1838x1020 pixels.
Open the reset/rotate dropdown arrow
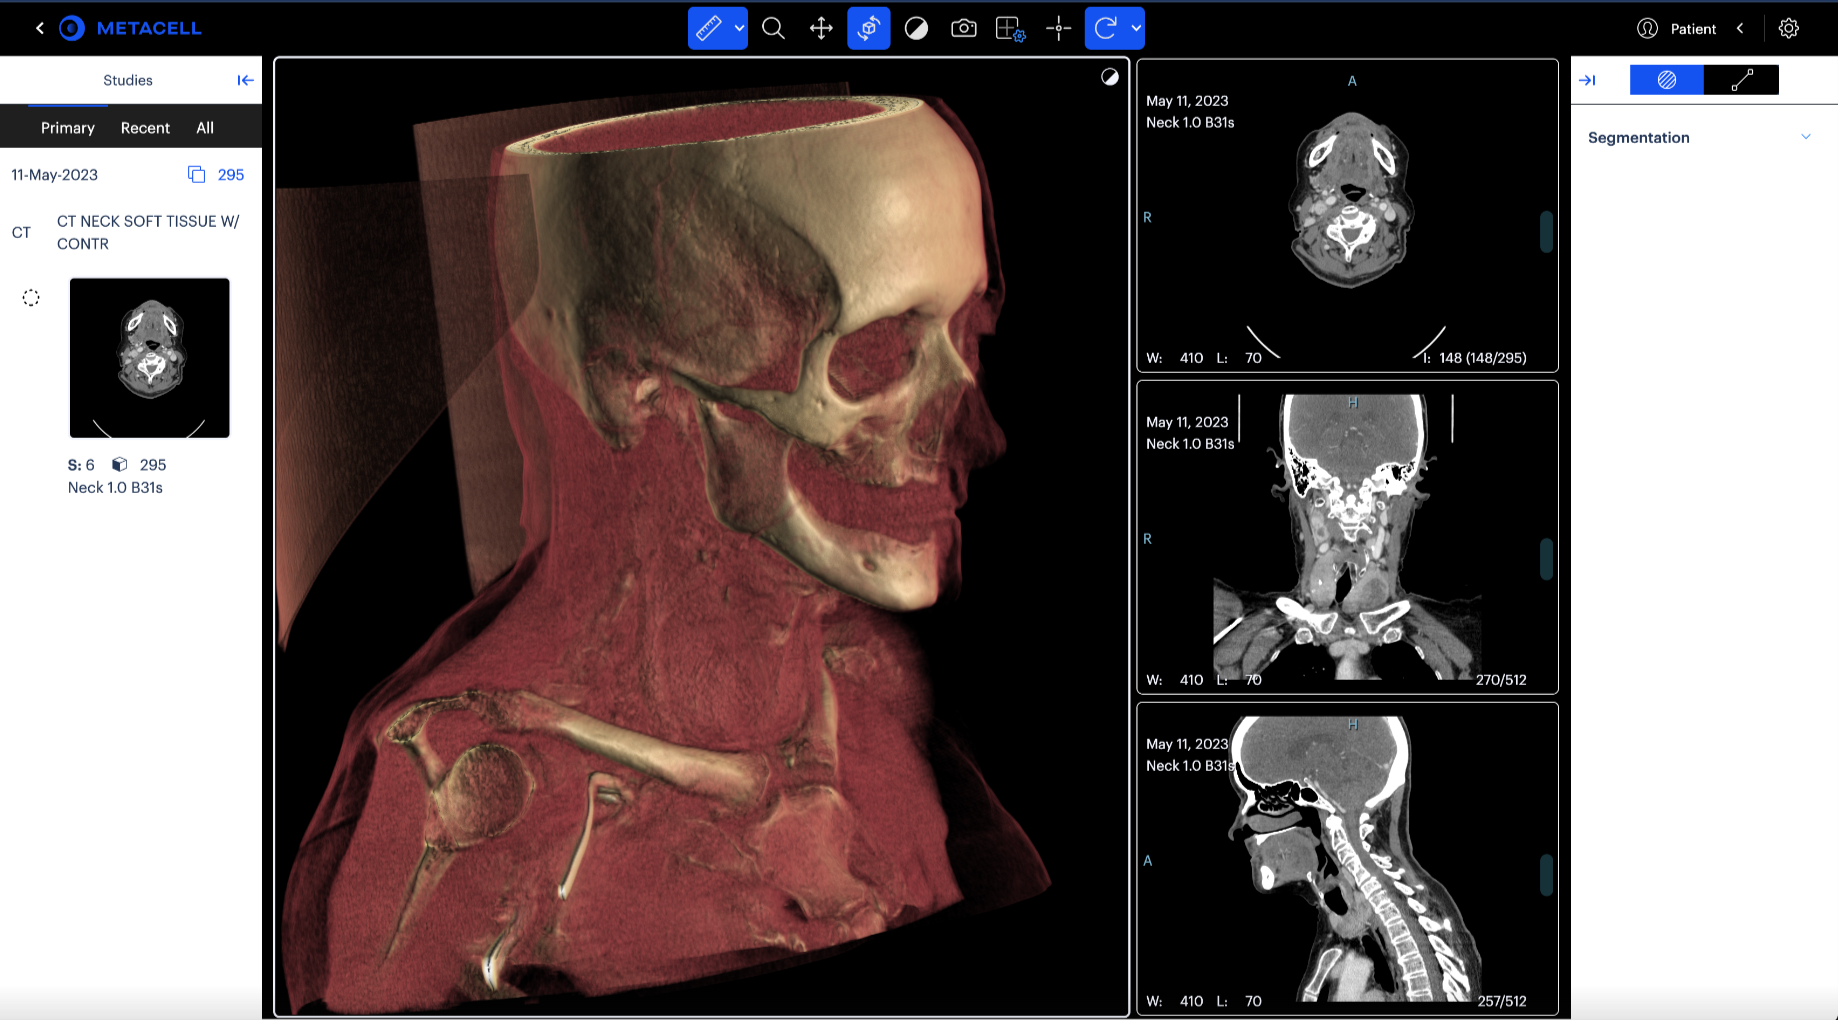1136,29
